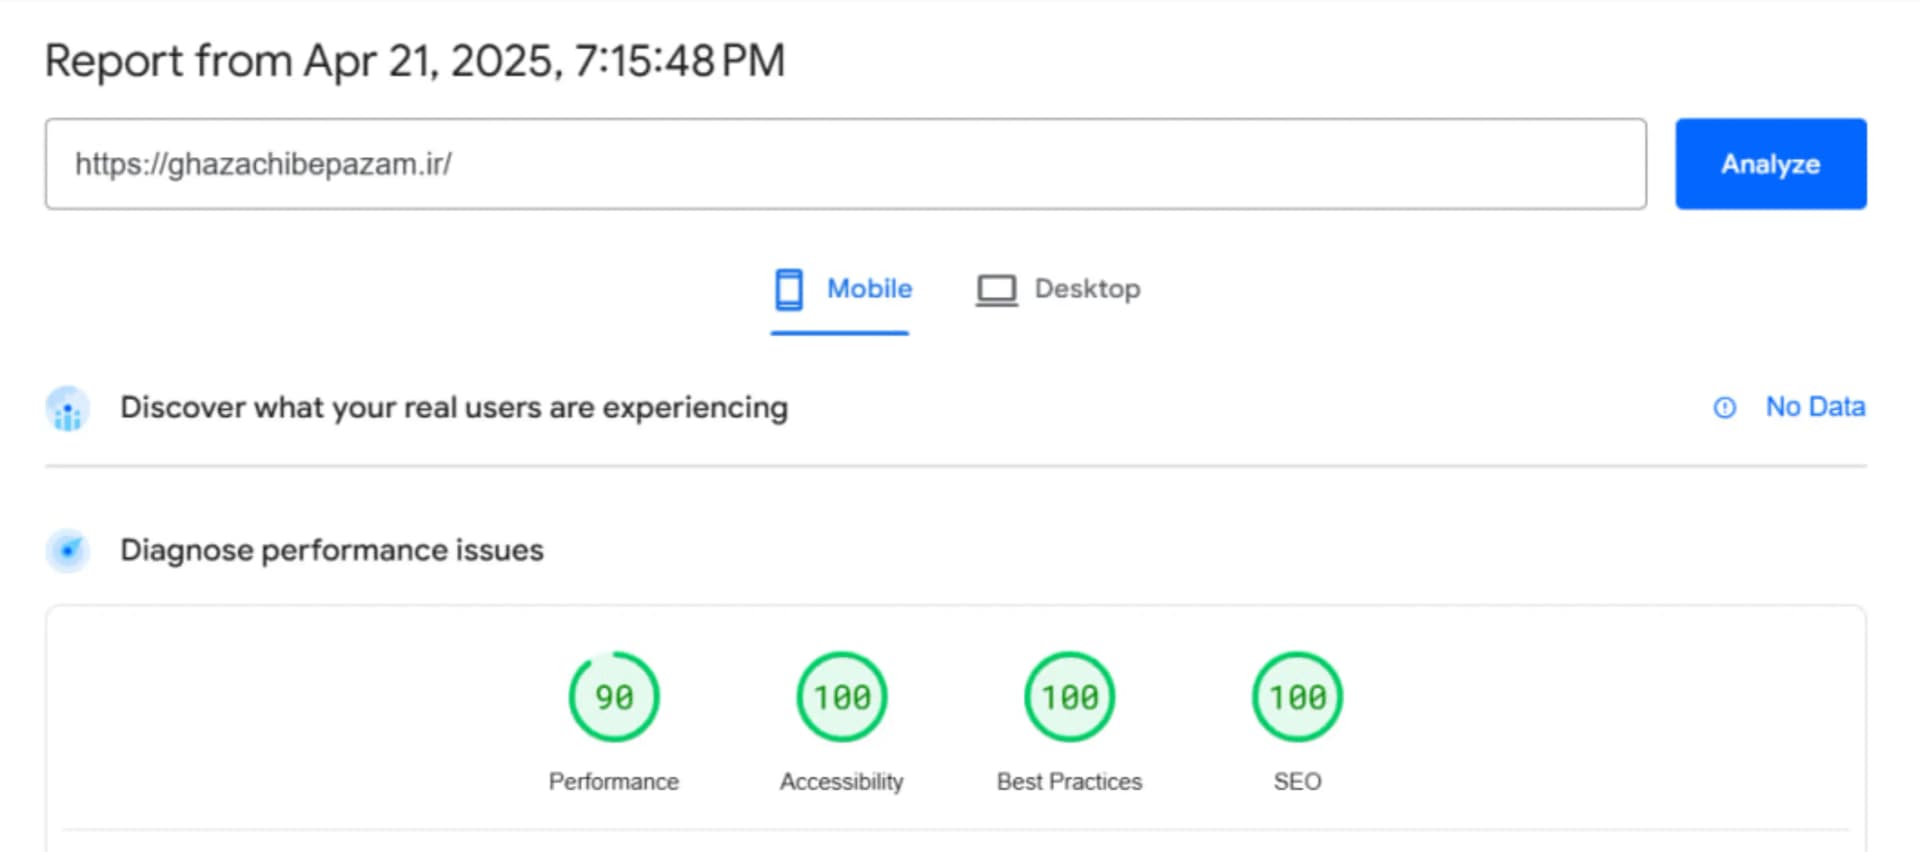Click the Diagnose performance issues heading

click(332, 551)
